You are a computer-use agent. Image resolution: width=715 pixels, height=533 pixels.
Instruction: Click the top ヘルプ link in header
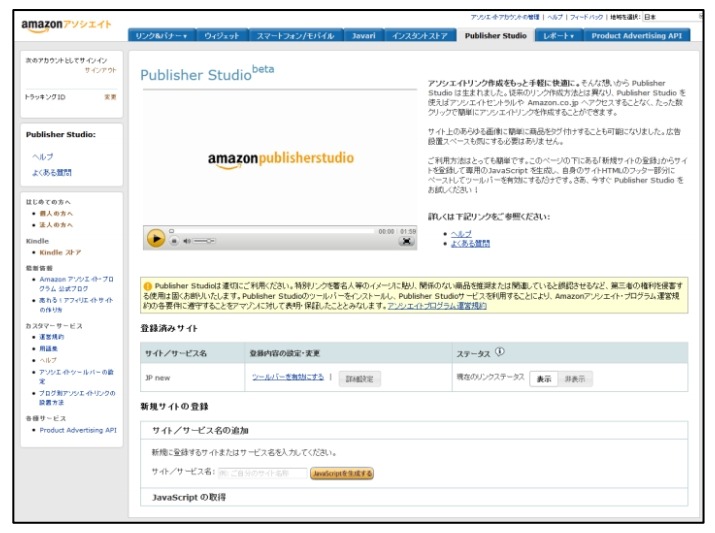coord(555,17)
